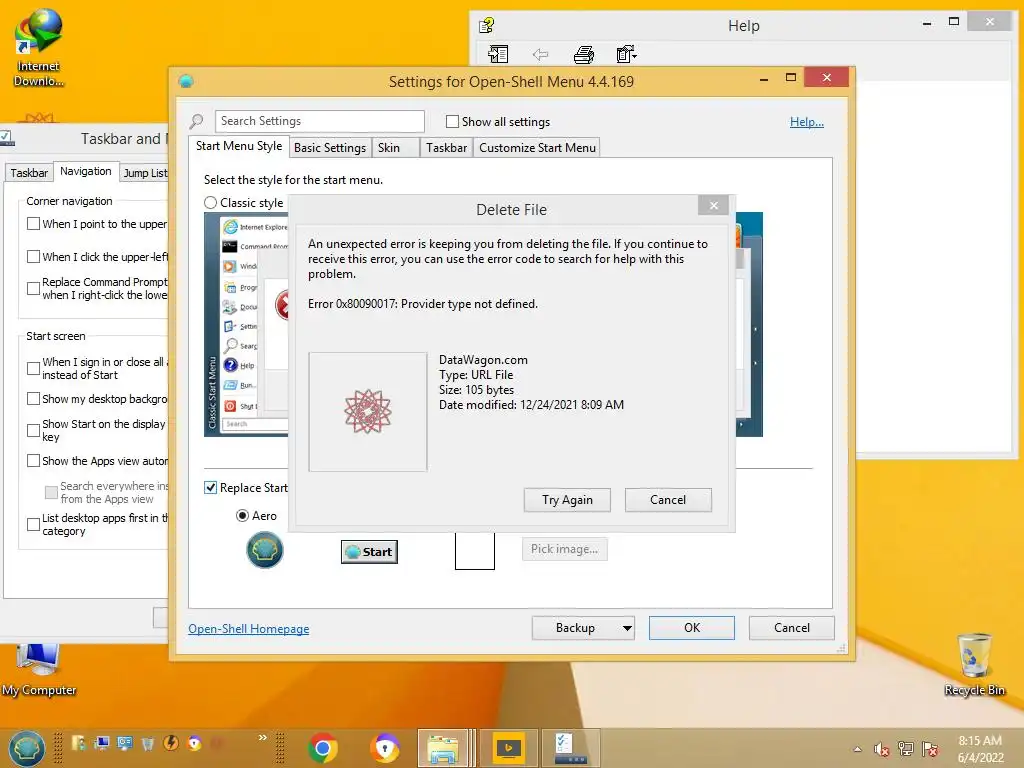Screen dimensions: 1024x768
Task: Click the lightning bolt quick launch icon
Action: pos(171,743)
